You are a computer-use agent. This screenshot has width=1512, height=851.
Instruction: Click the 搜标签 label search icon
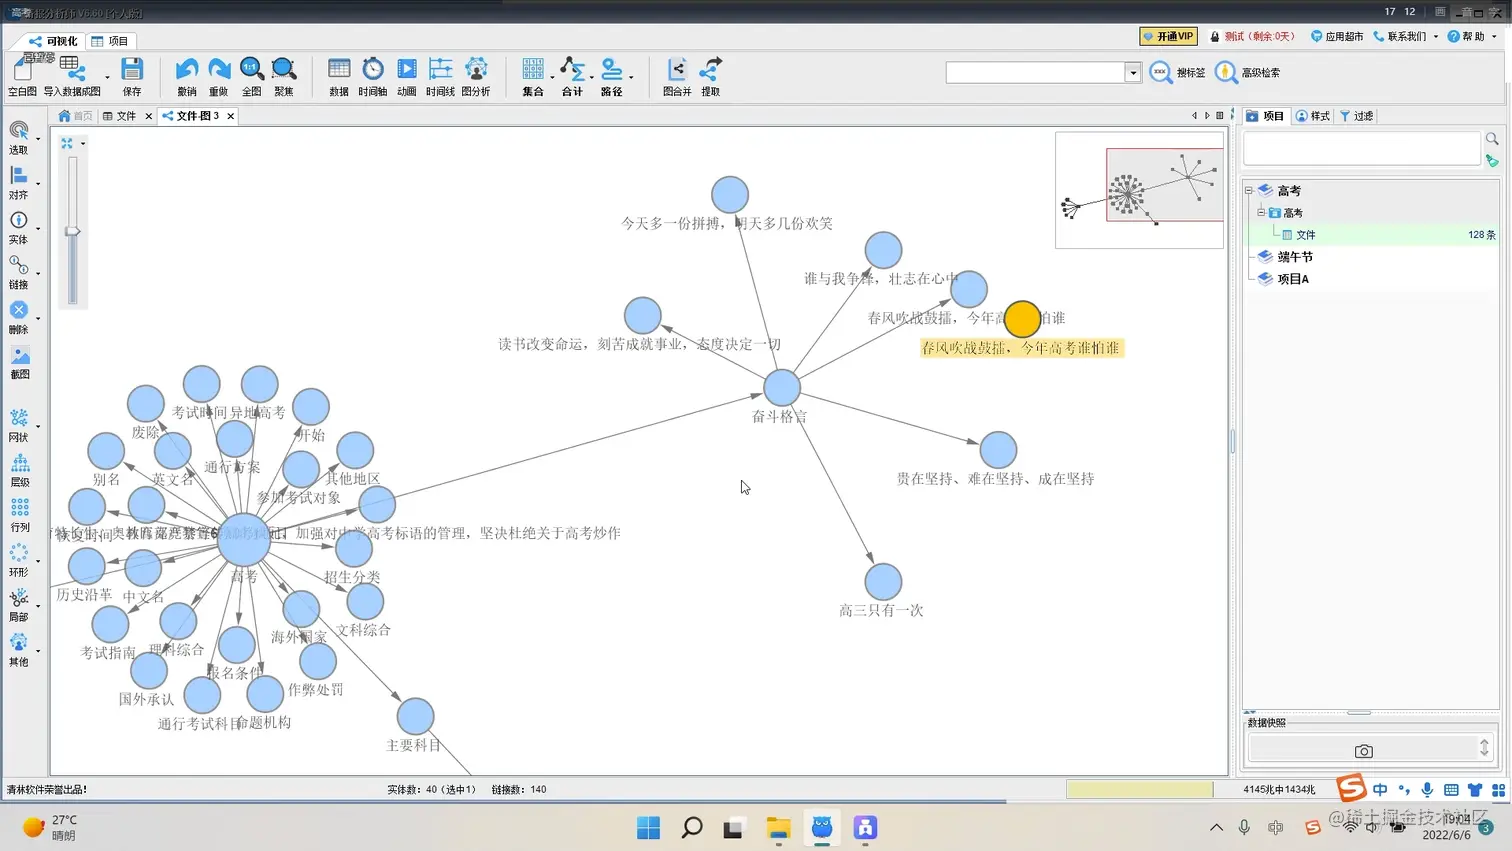(1161, 72)
